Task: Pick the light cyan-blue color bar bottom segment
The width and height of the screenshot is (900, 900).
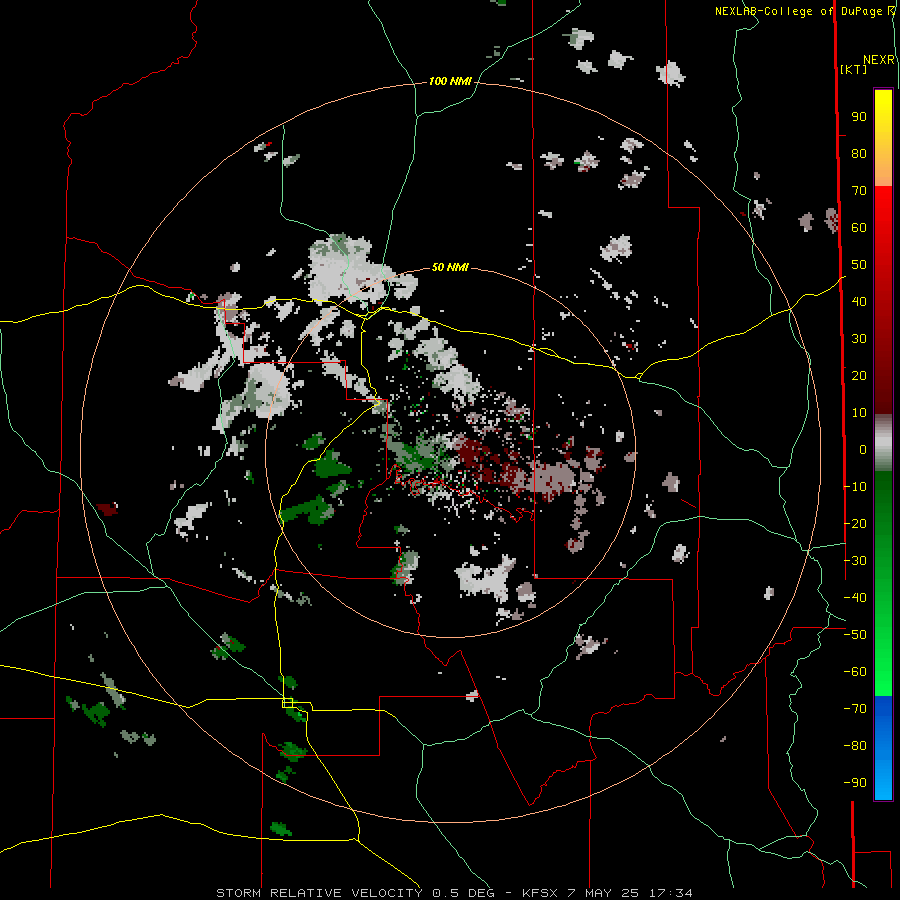Action: point(883,783)
